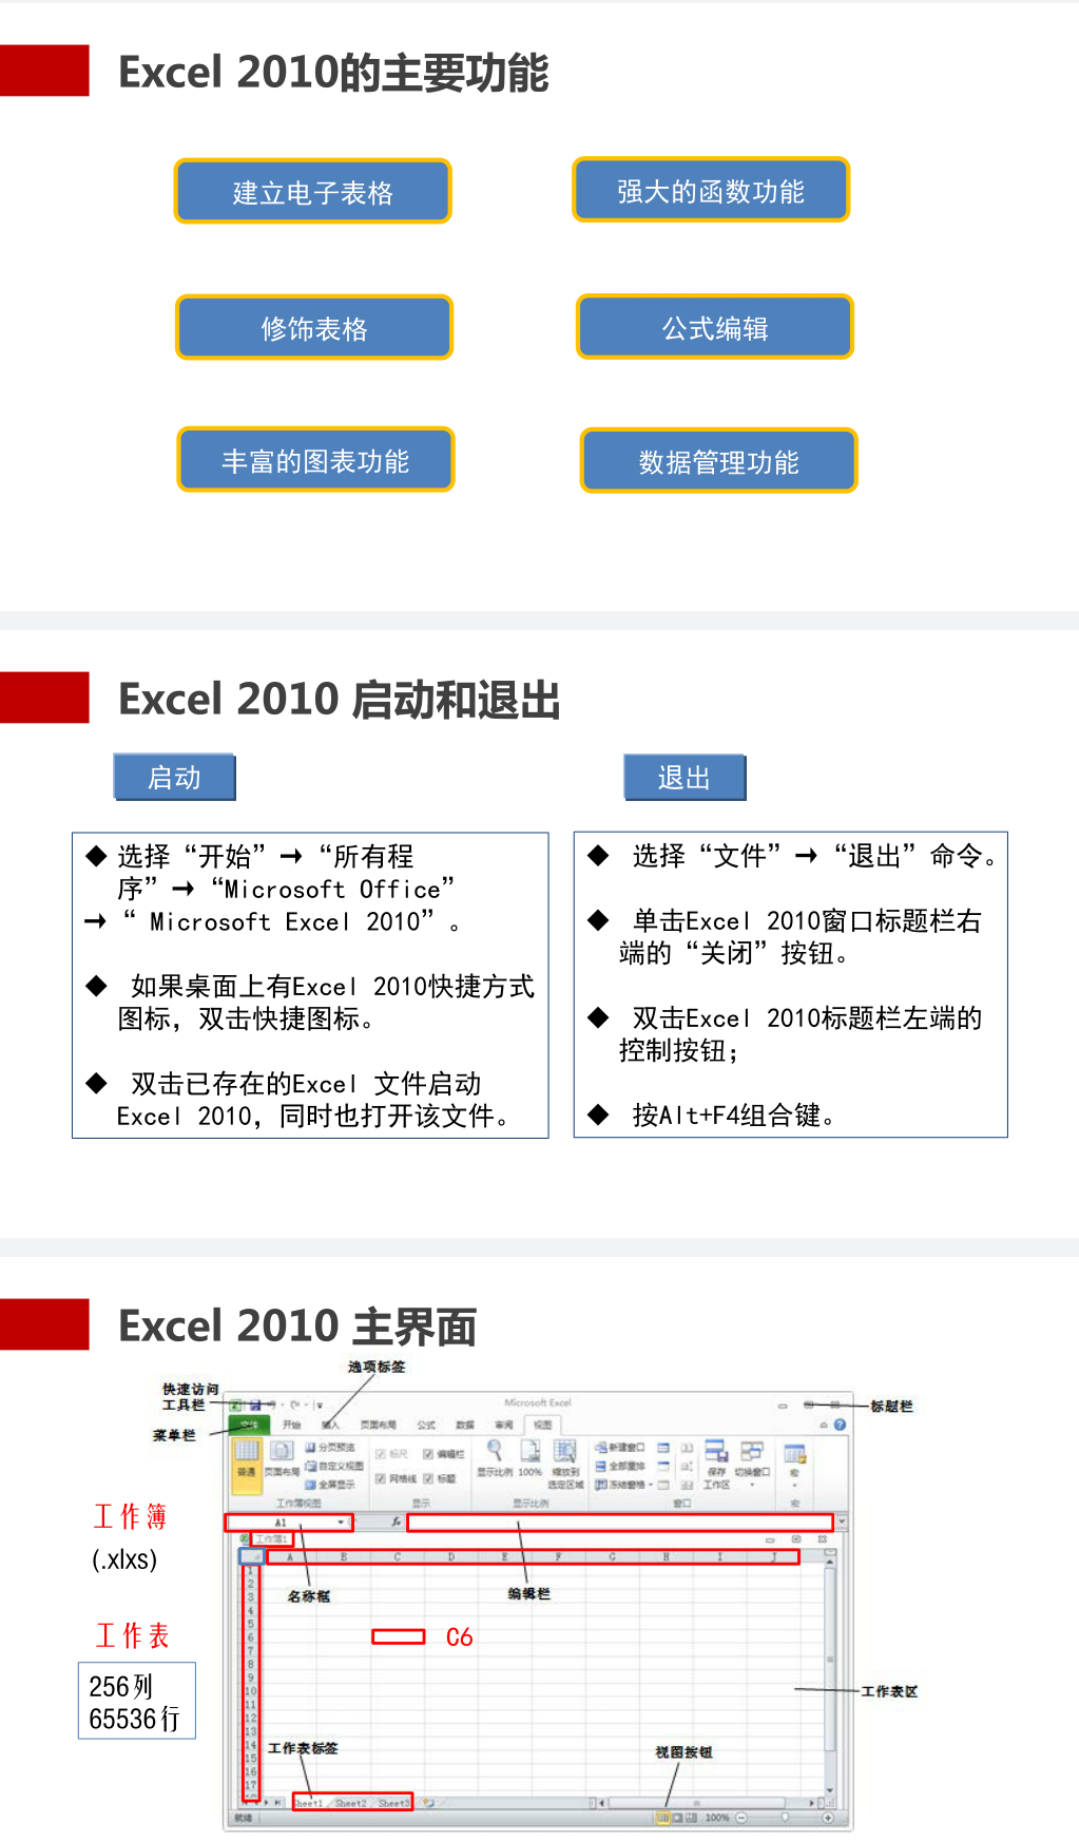Click 全部重排 arrange all
Screen dimensions: 1079x1847
(x=620, y=1466)
